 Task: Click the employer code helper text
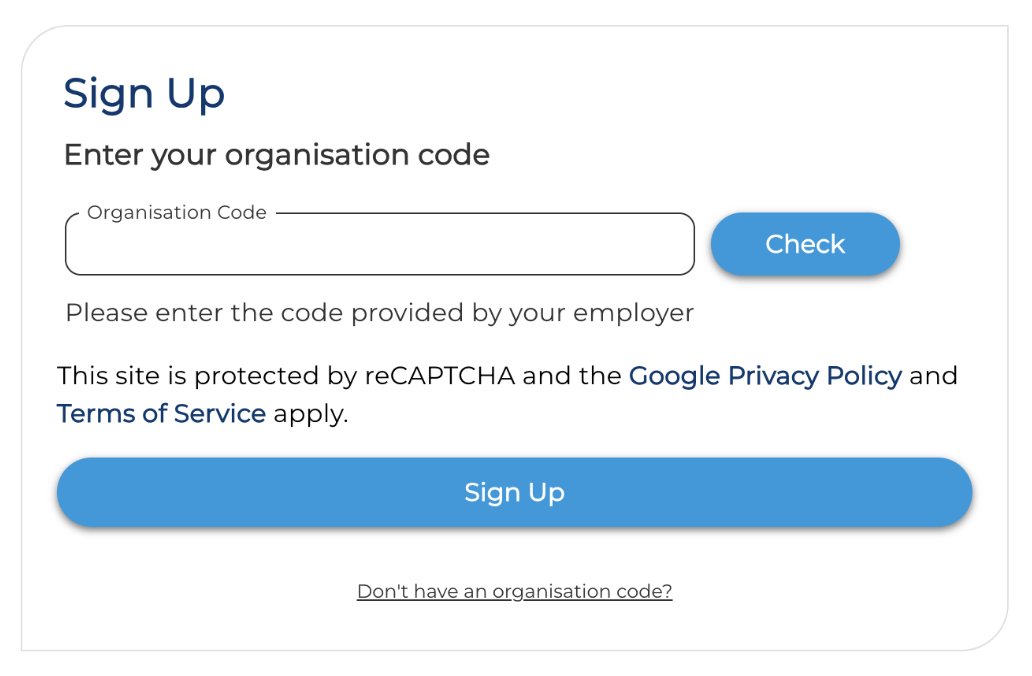(380, 312)
